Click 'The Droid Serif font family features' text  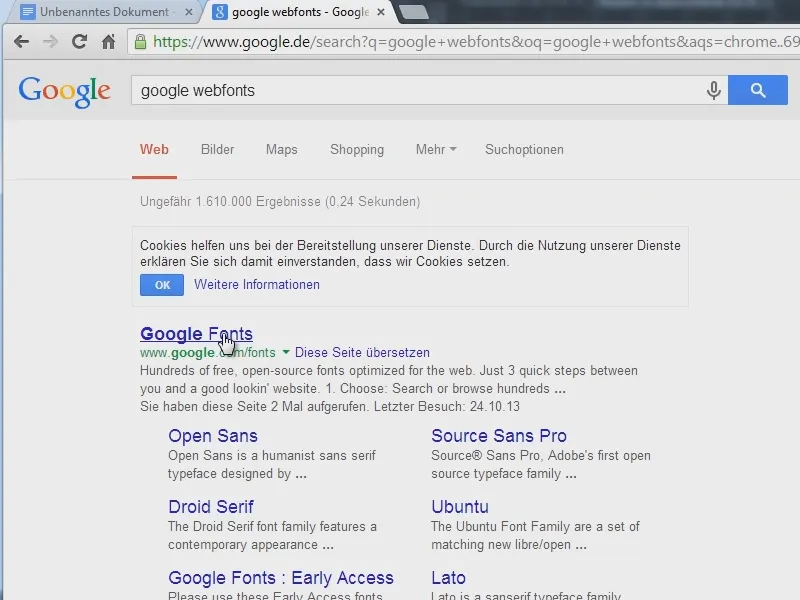[x=272, y=526]
